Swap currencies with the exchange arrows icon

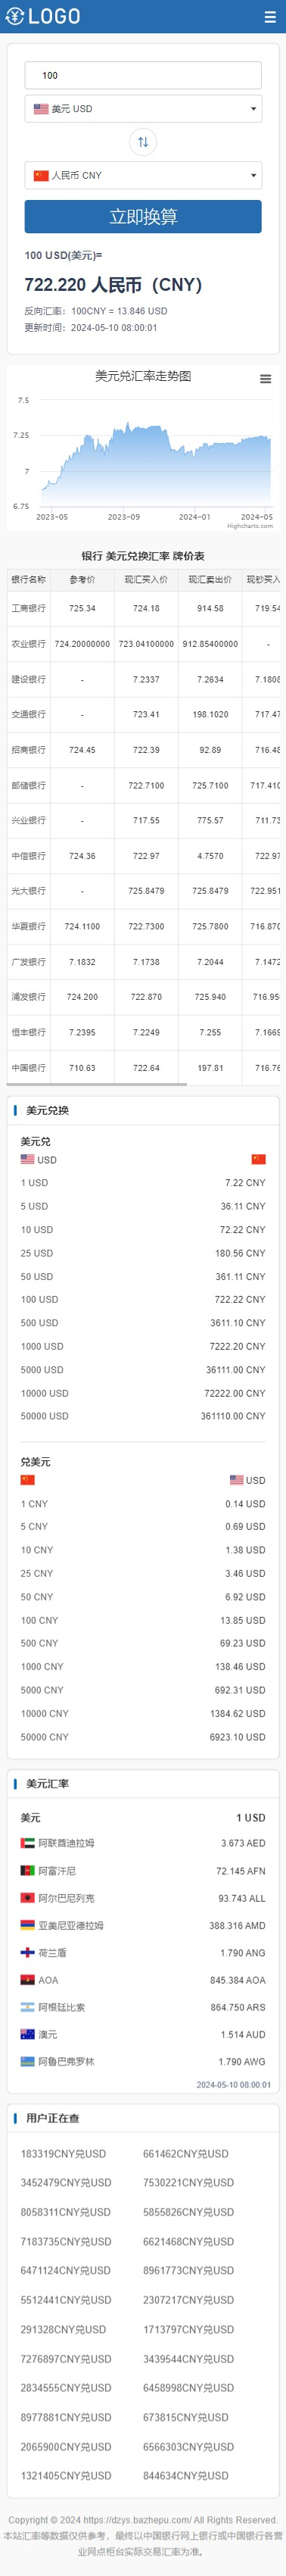point(143,142)
